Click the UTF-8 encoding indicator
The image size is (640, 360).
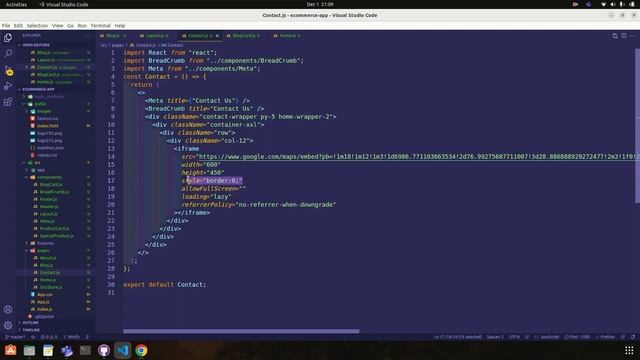click(x=514, y=337)
